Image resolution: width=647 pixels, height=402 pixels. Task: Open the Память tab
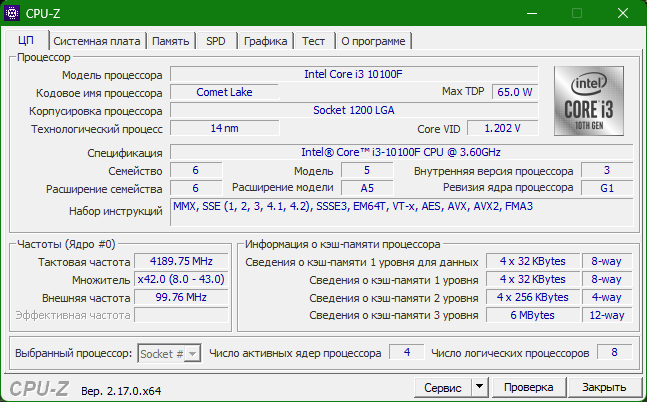coord(171,41)
